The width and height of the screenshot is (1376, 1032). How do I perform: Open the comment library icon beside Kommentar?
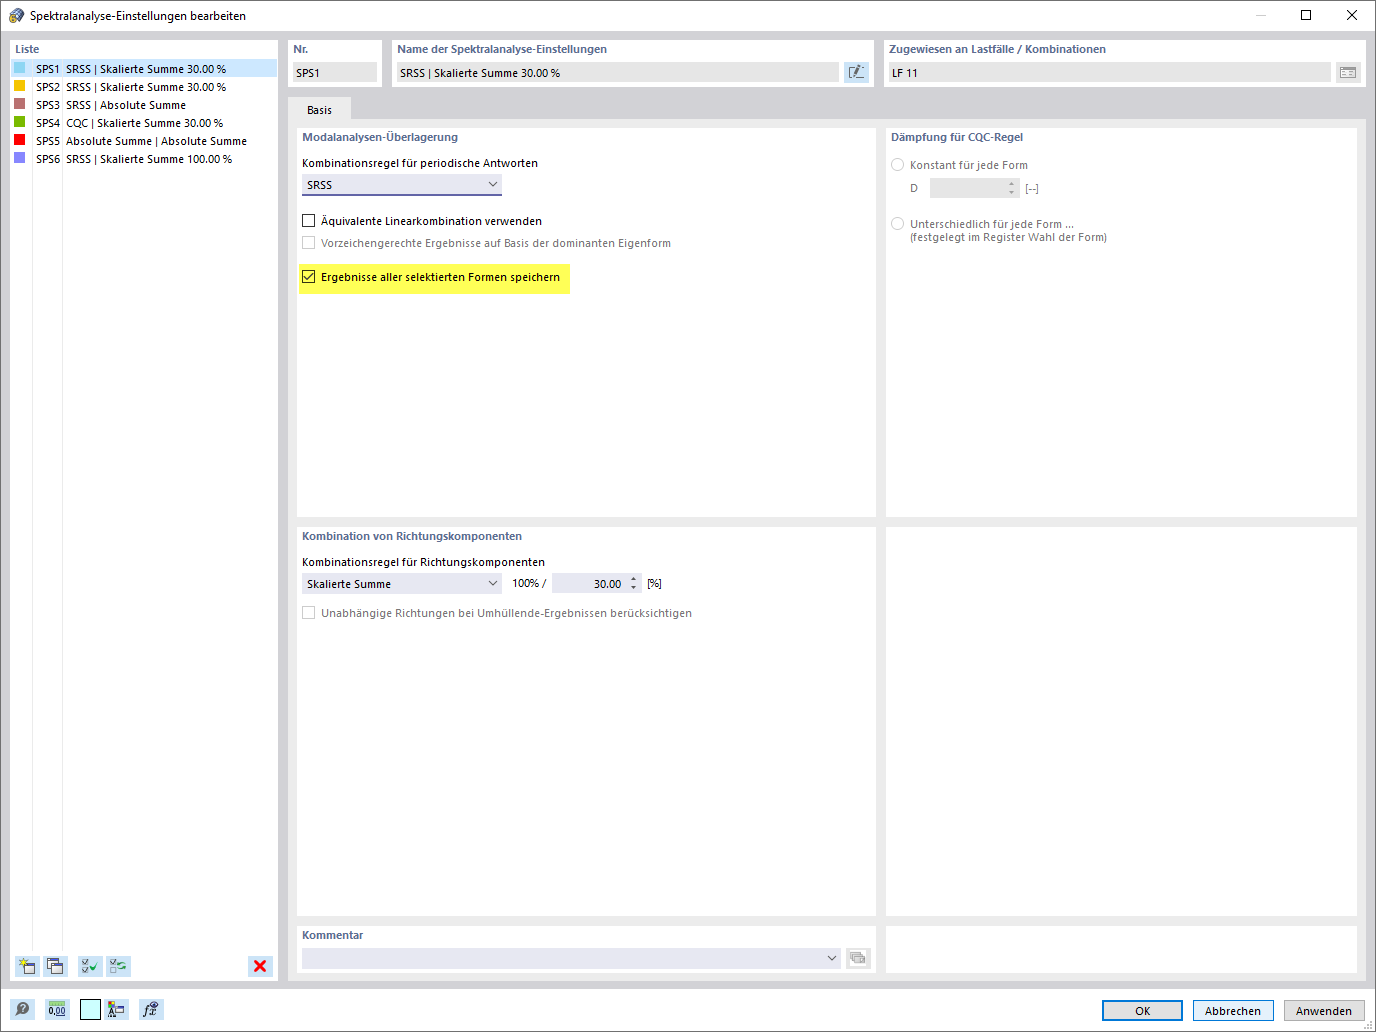click(x=858, y=958)
